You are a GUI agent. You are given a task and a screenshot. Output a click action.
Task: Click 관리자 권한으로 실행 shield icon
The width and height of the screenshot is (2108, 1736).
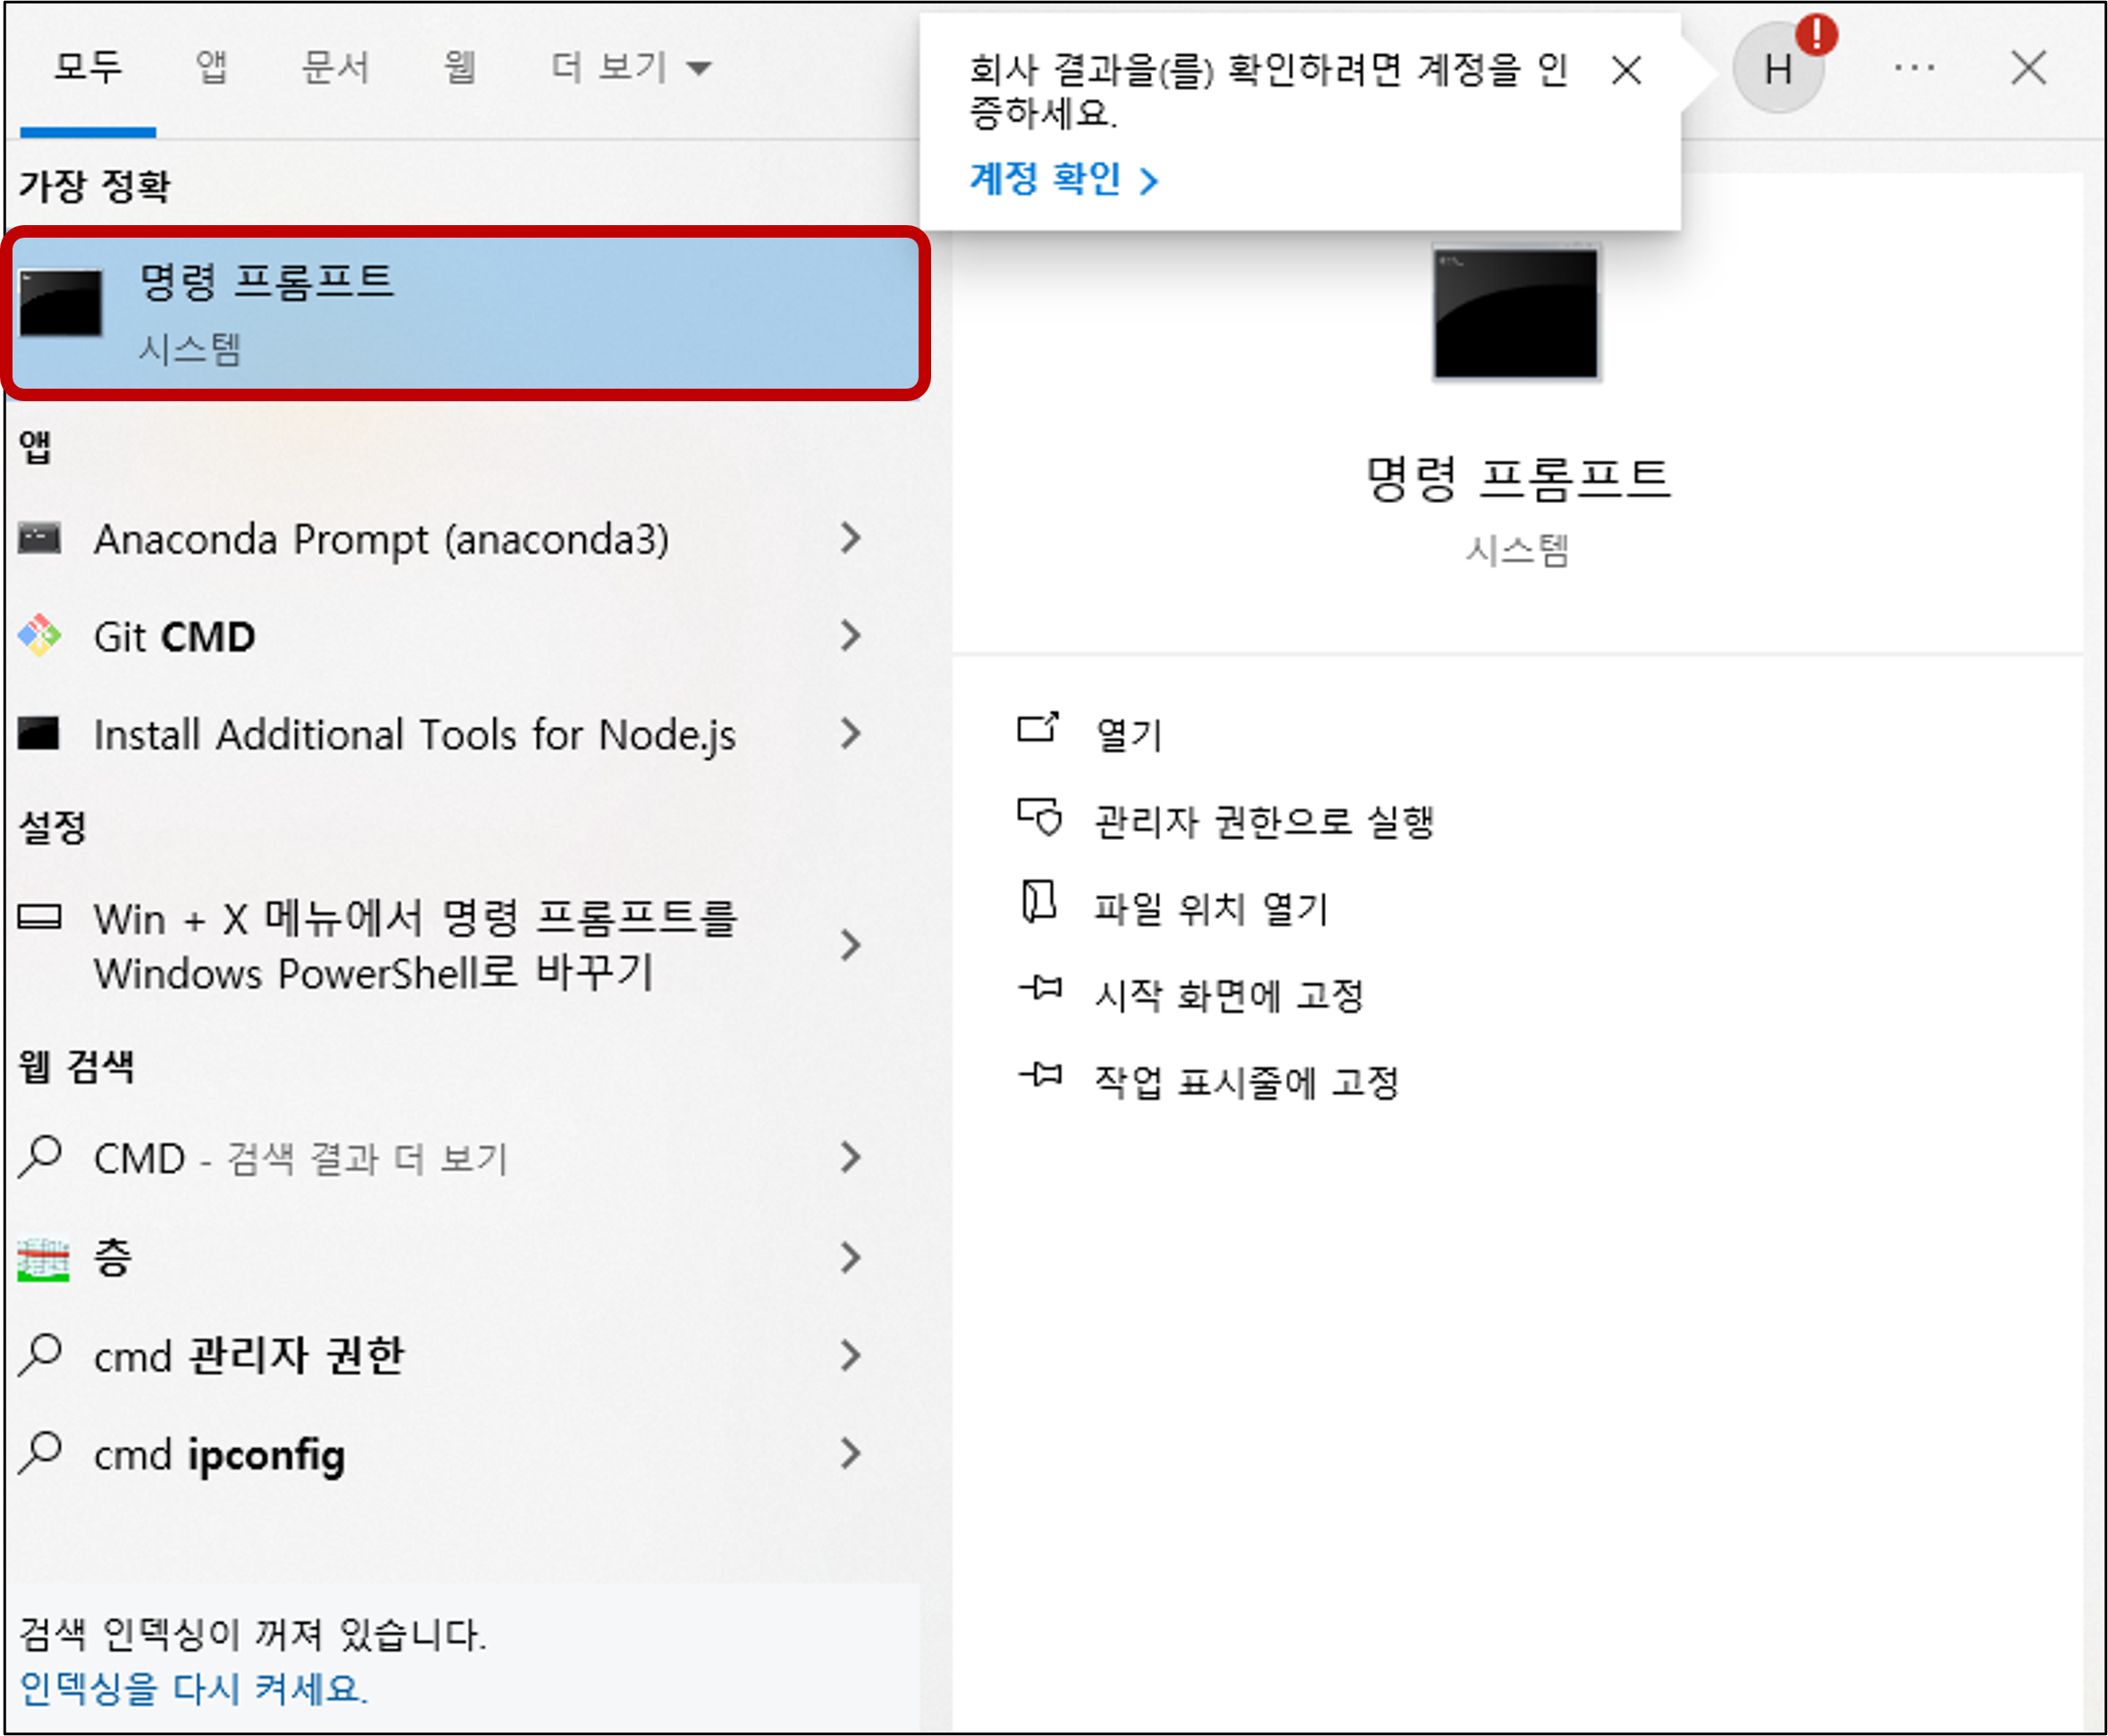(1039, 817)
